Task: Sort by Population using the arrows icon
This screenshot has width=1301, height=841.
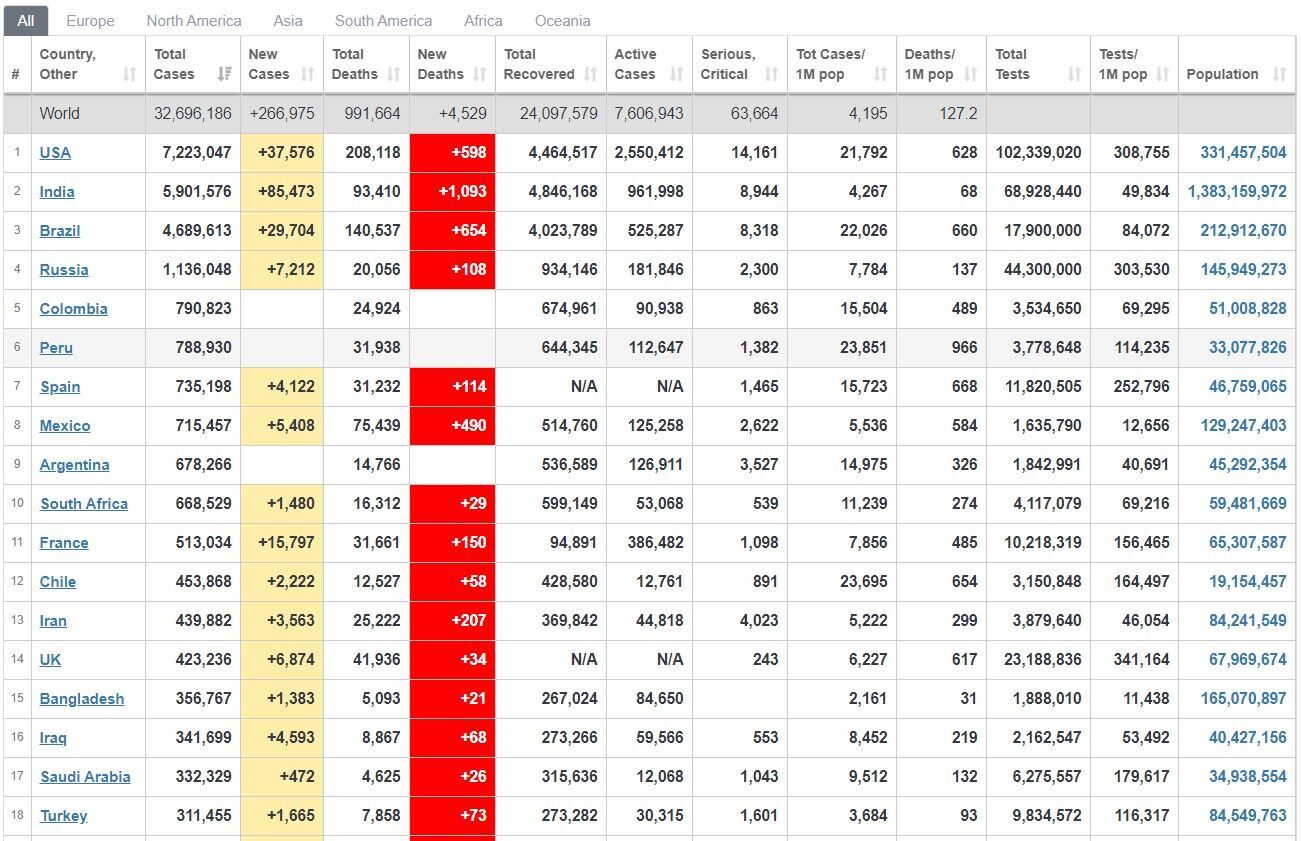Action: point(1279,74)
